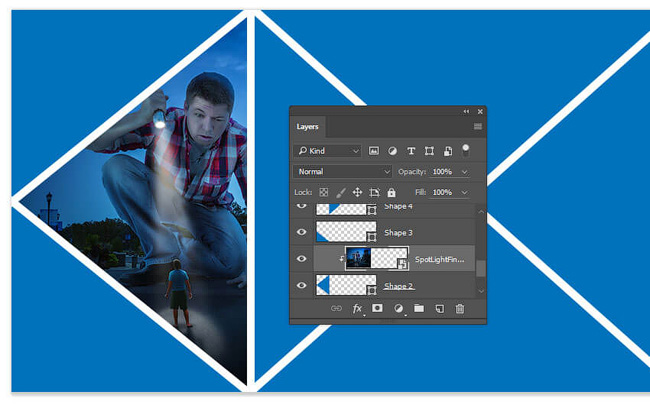
Task: Add layer mask icon
Action: click(377, 308)
